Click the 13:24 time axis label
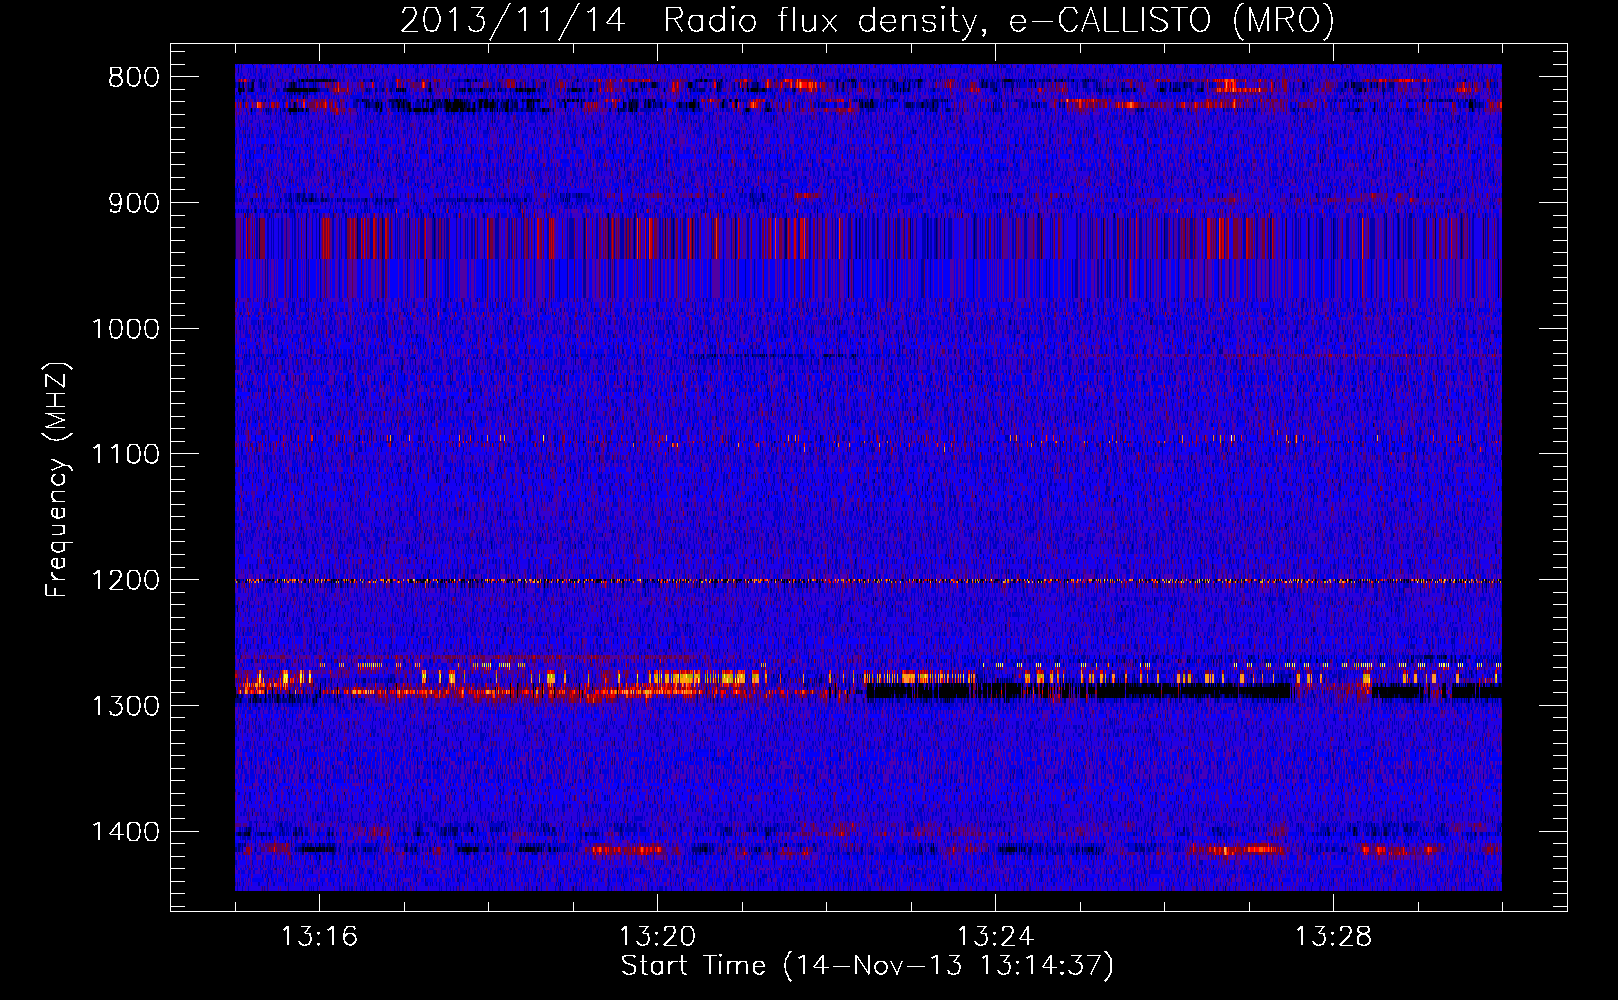 click(x=995, y=937)
